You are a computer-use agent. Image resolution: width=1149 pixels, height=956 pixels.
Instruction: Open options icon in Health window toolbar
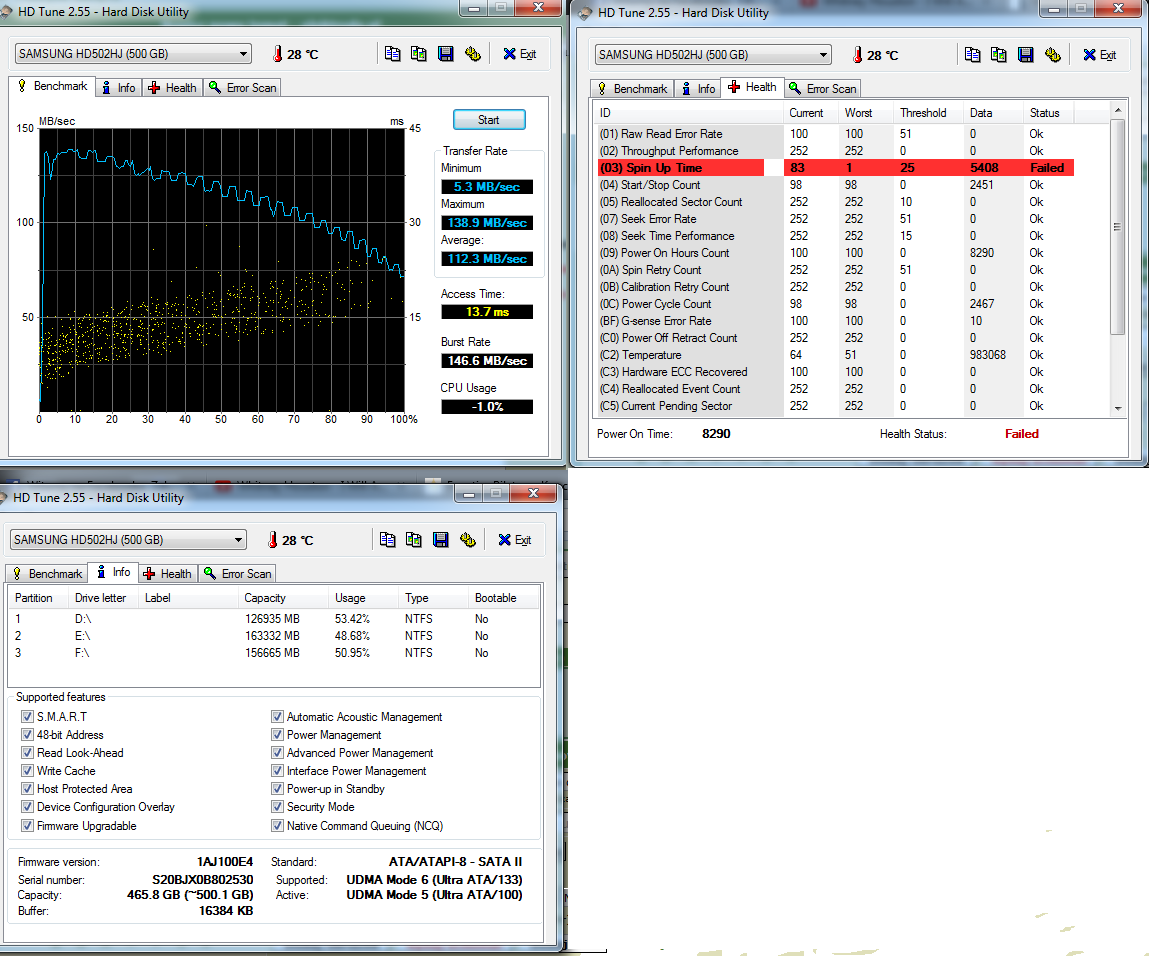[1053, 55]
